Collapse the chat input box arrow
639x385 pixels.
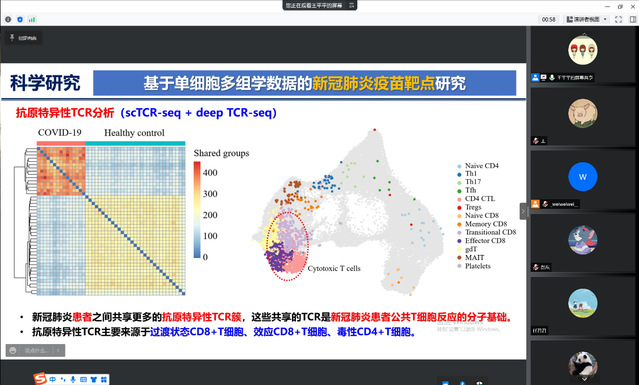click(59, 350)
